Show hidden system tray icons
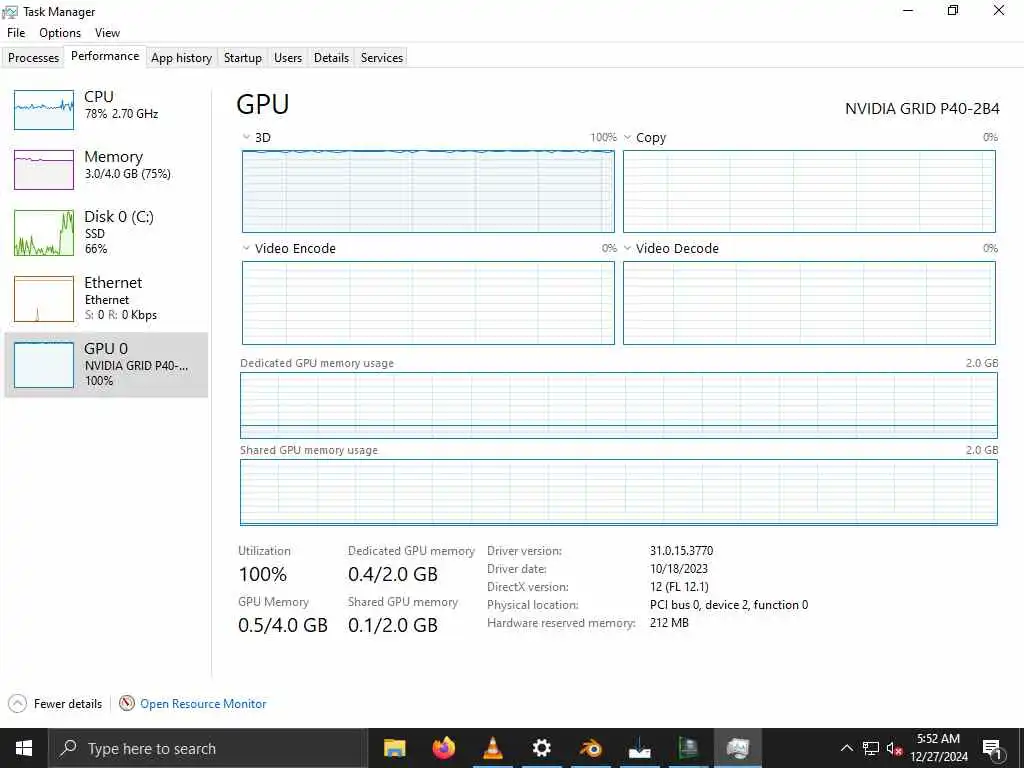Image resolution: width=1024 pixels, height=768 pixels. click(846, 748)
